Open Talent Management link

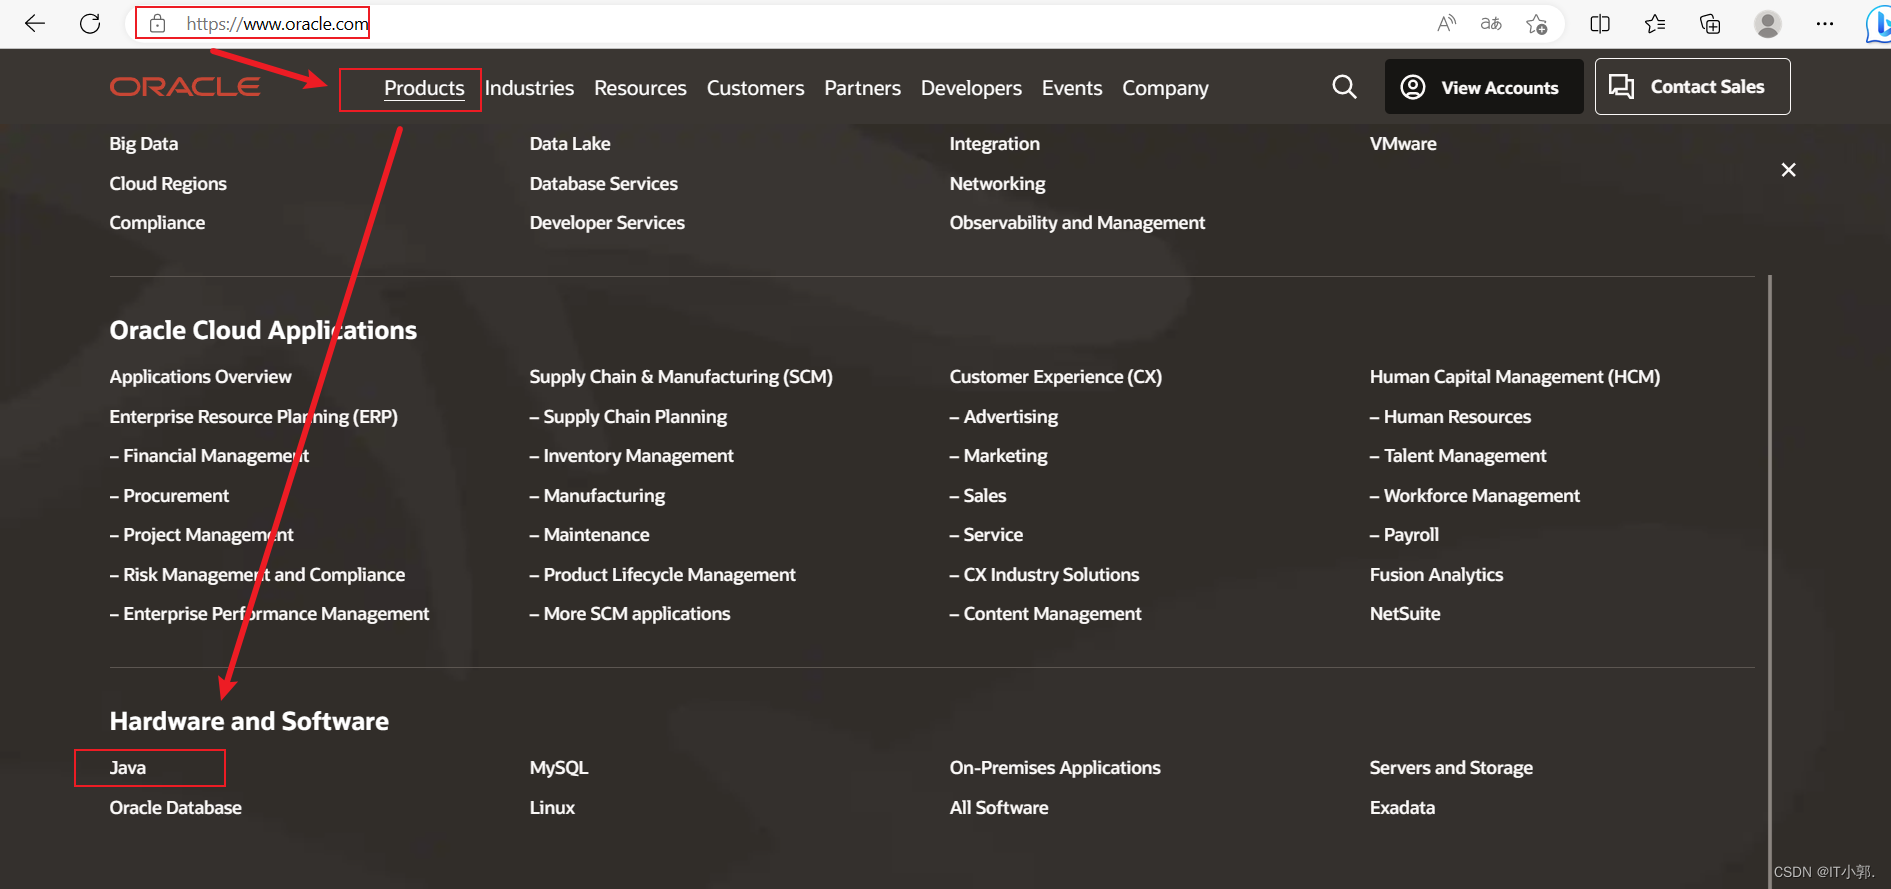(1458, 456)
